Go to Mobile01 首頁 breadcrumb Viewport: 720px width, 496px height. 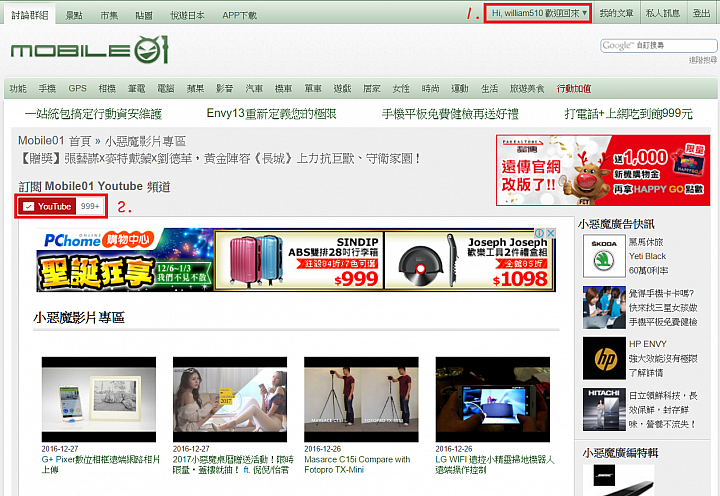tap(55, 141)
